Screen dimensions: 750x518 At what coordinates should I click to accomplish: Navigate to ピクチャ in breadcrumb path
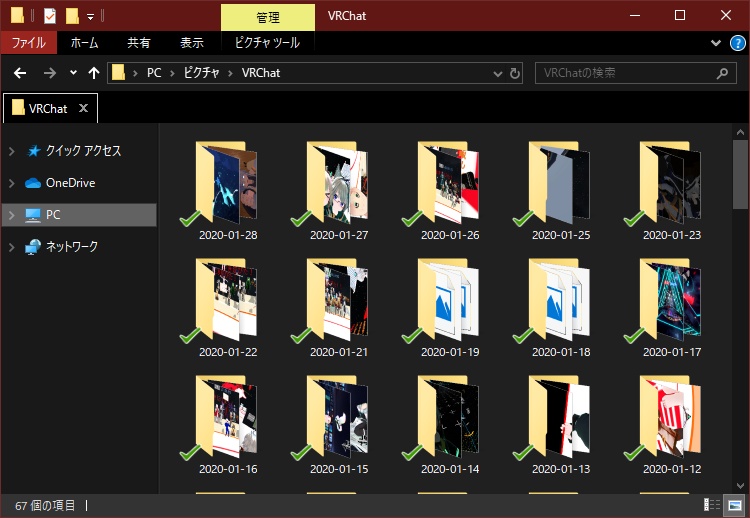(x=201, y=73)
